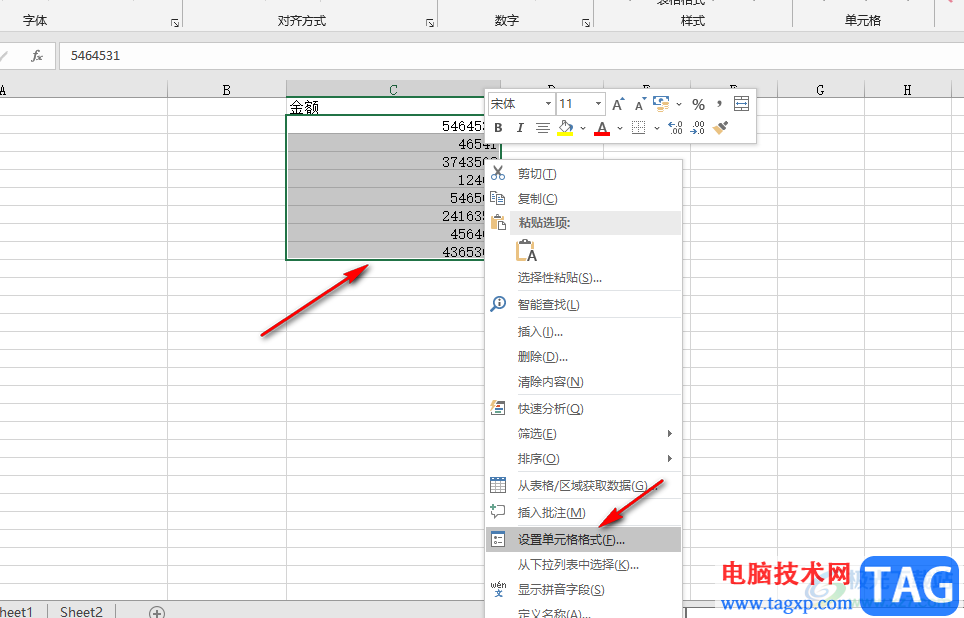The width and height of the screenshot is (964, 618).
Task: Click the fx insert function icon
Action: (37, 56)
